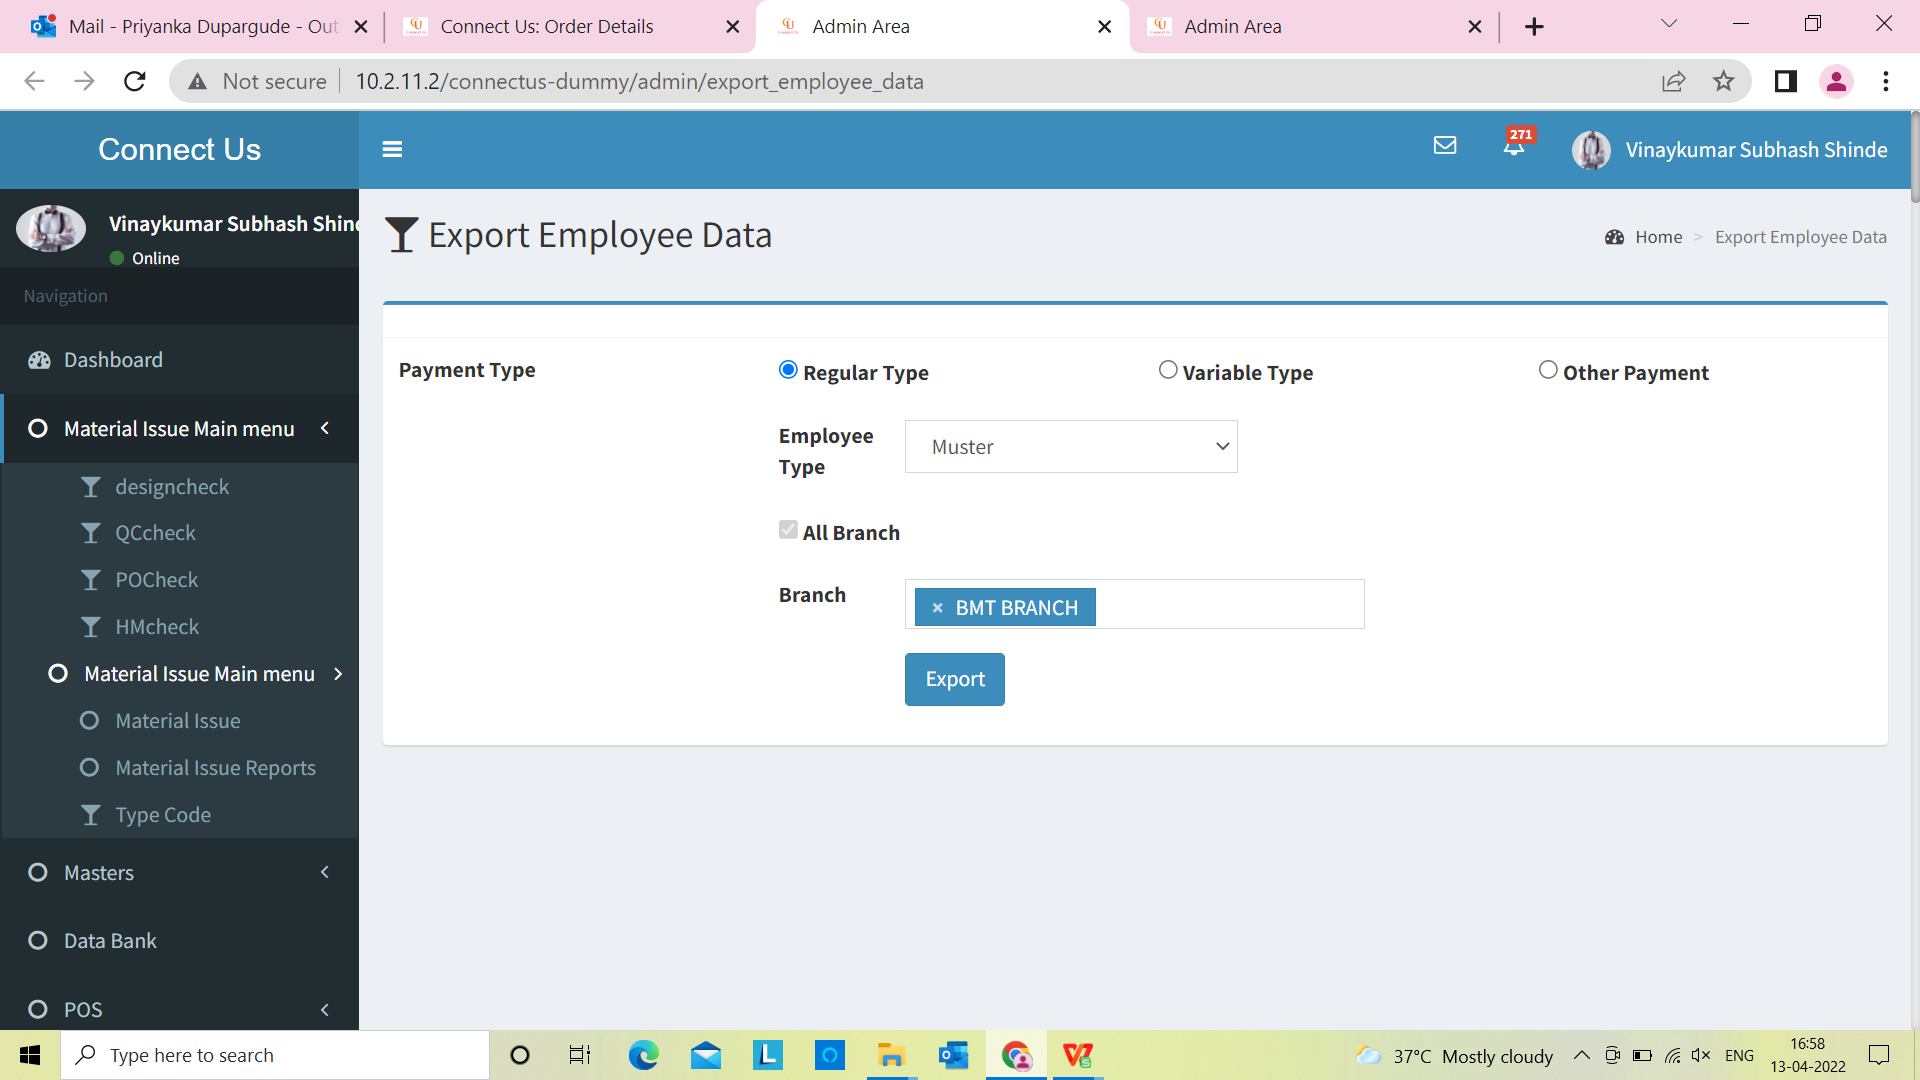Open the Data Bank menu item
This screenshot has height=1080, width=1920.
(180, 941)
